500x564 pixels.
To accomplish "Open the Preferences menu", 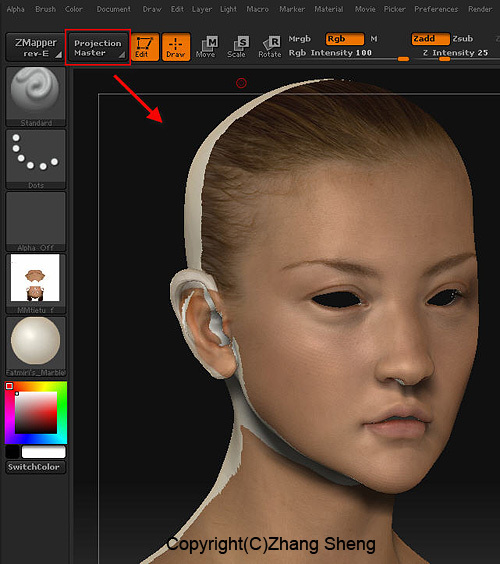I will point(436,9).
